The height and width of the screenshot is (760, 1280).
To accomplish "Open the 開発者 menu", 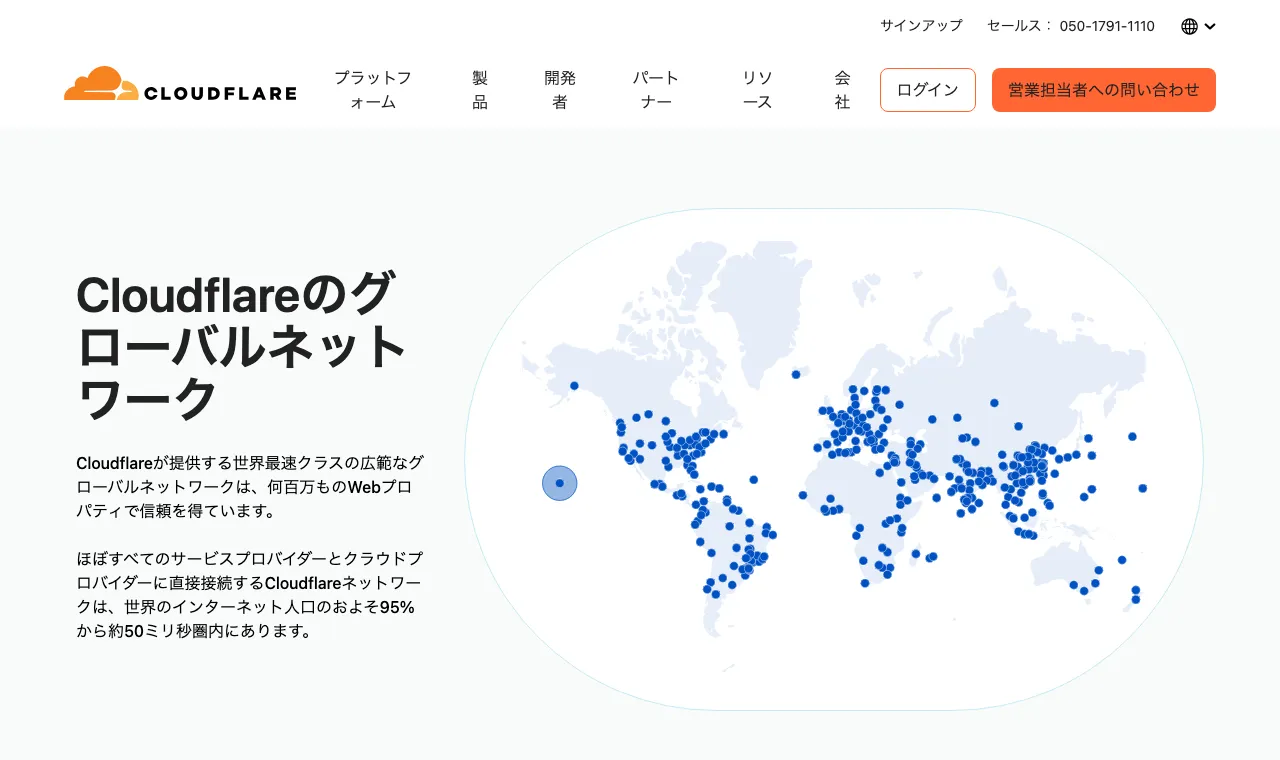I will 560,90.
